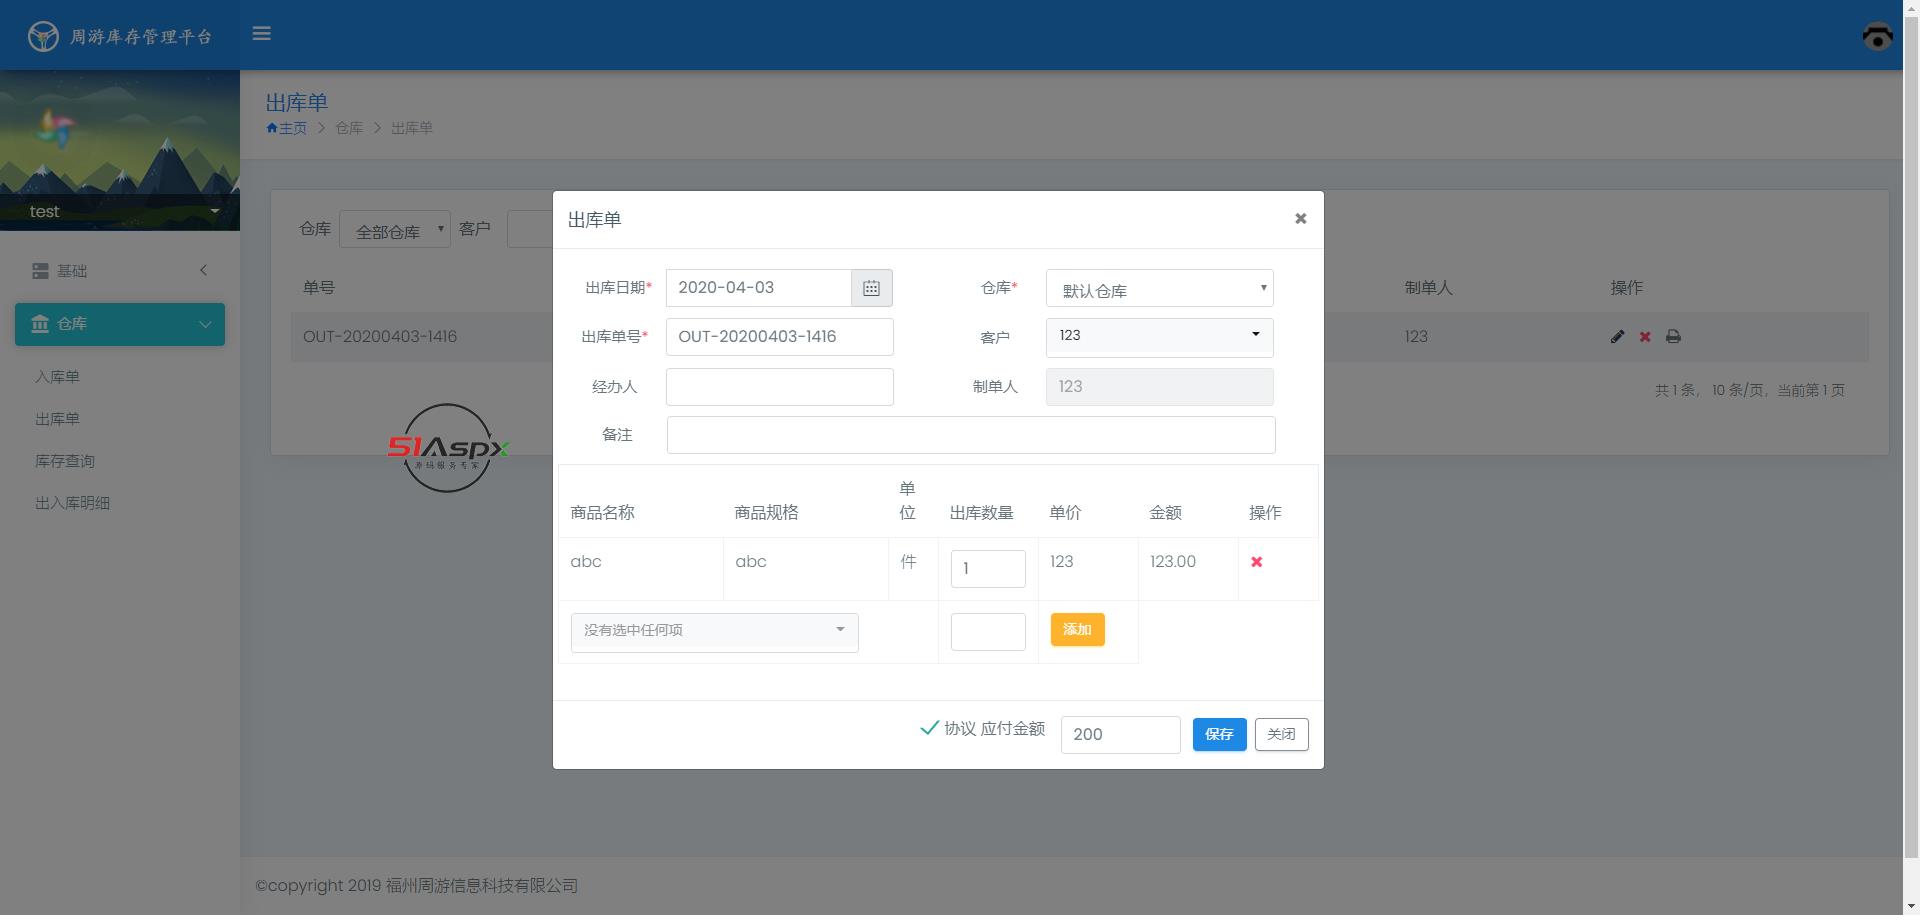Open the 仓库 warehouse dropdown in dialog
Viewport: 1920px width, 915px height.
(x=1159, y=289)
